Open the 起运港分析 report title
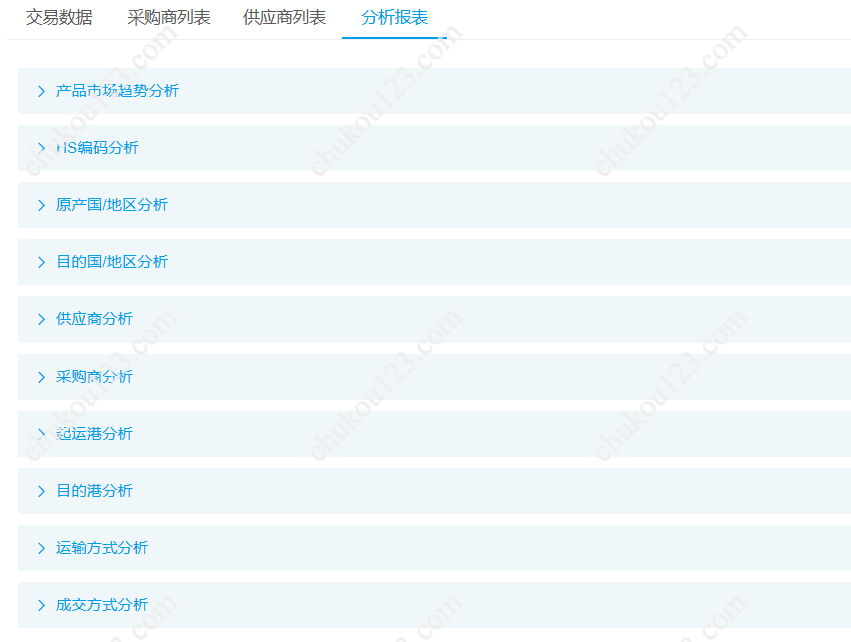Image resolution: width=851 pixels, height=642 pixels. pos(94,434)
